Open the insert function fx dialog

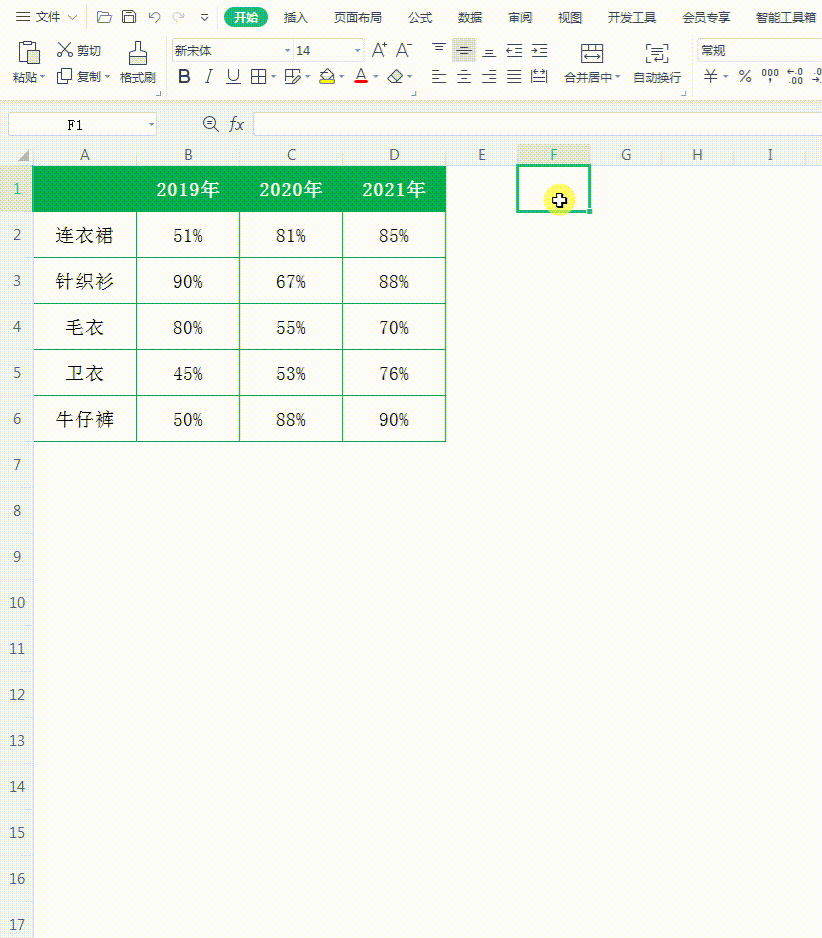(x=236, y=124)
